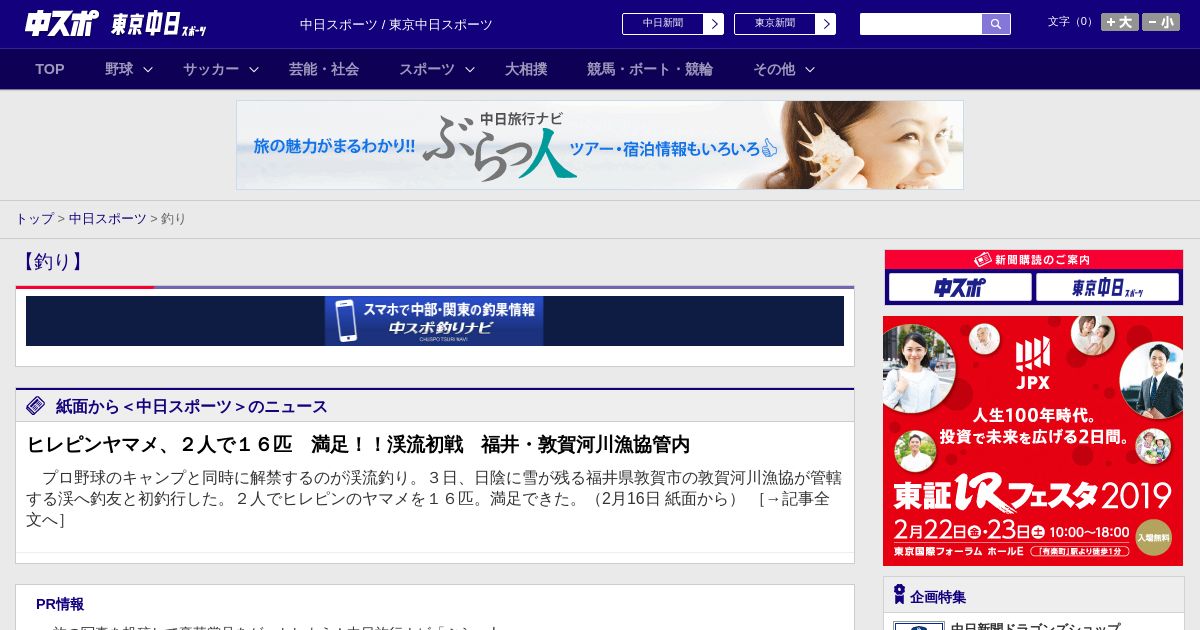Open the 中スポ釣りナビ smartphone banner
The width and height of the screenshot is (1200, 630).
434,321
